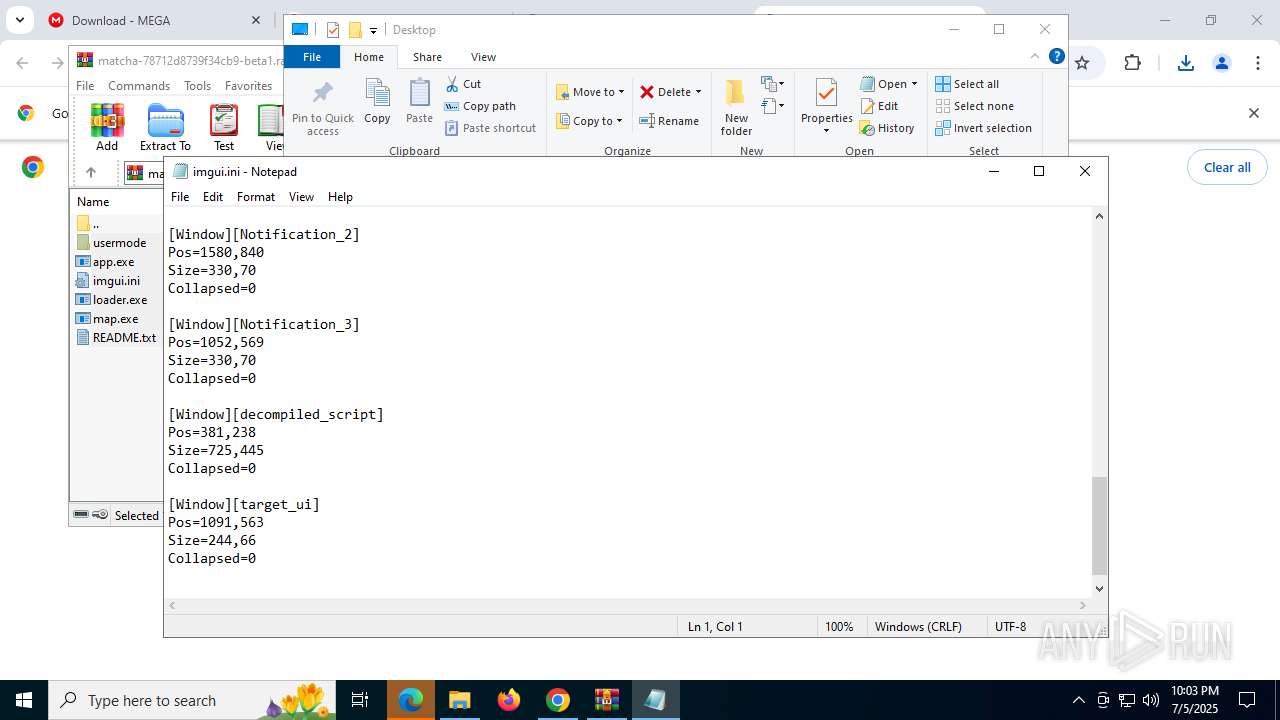Image resolution: width=1280 pixels, height=720 pixels.
Task: Close the Download - MEGA tab
Action: click(x=256, y=20)
